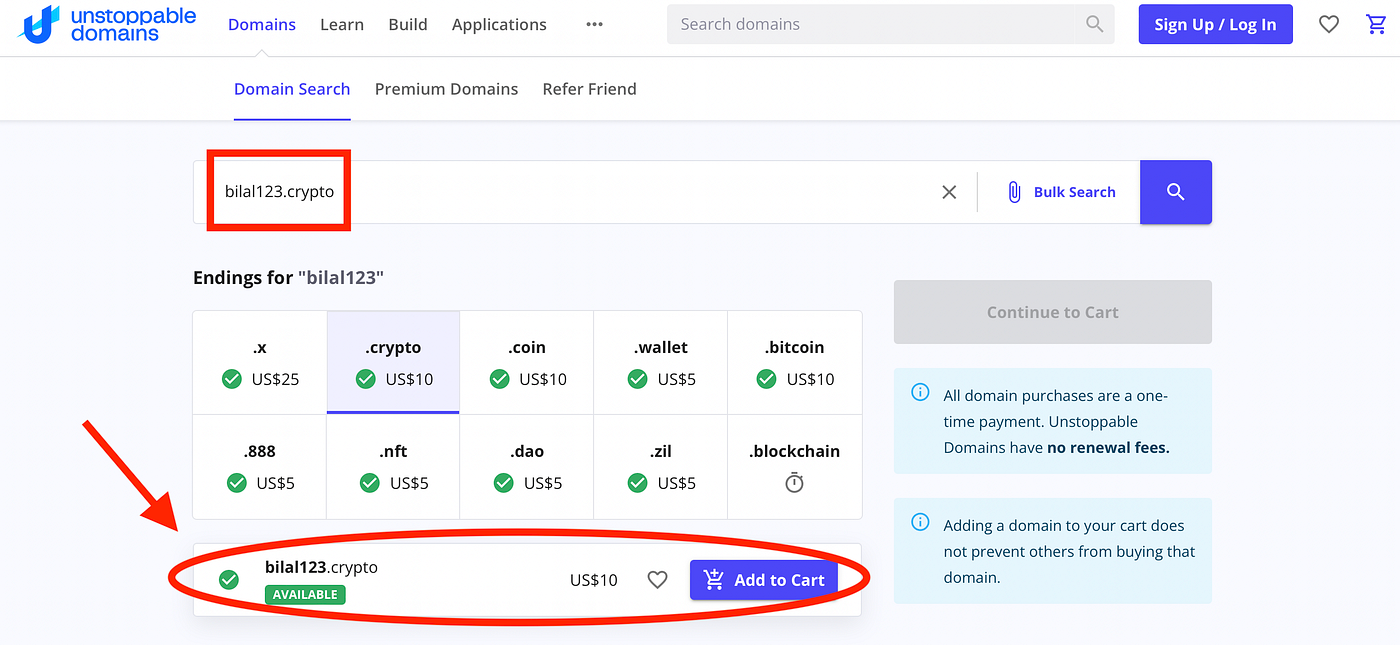Click the blue search button
This screenshot has width=1400, height=645.
pos(1175,192)
